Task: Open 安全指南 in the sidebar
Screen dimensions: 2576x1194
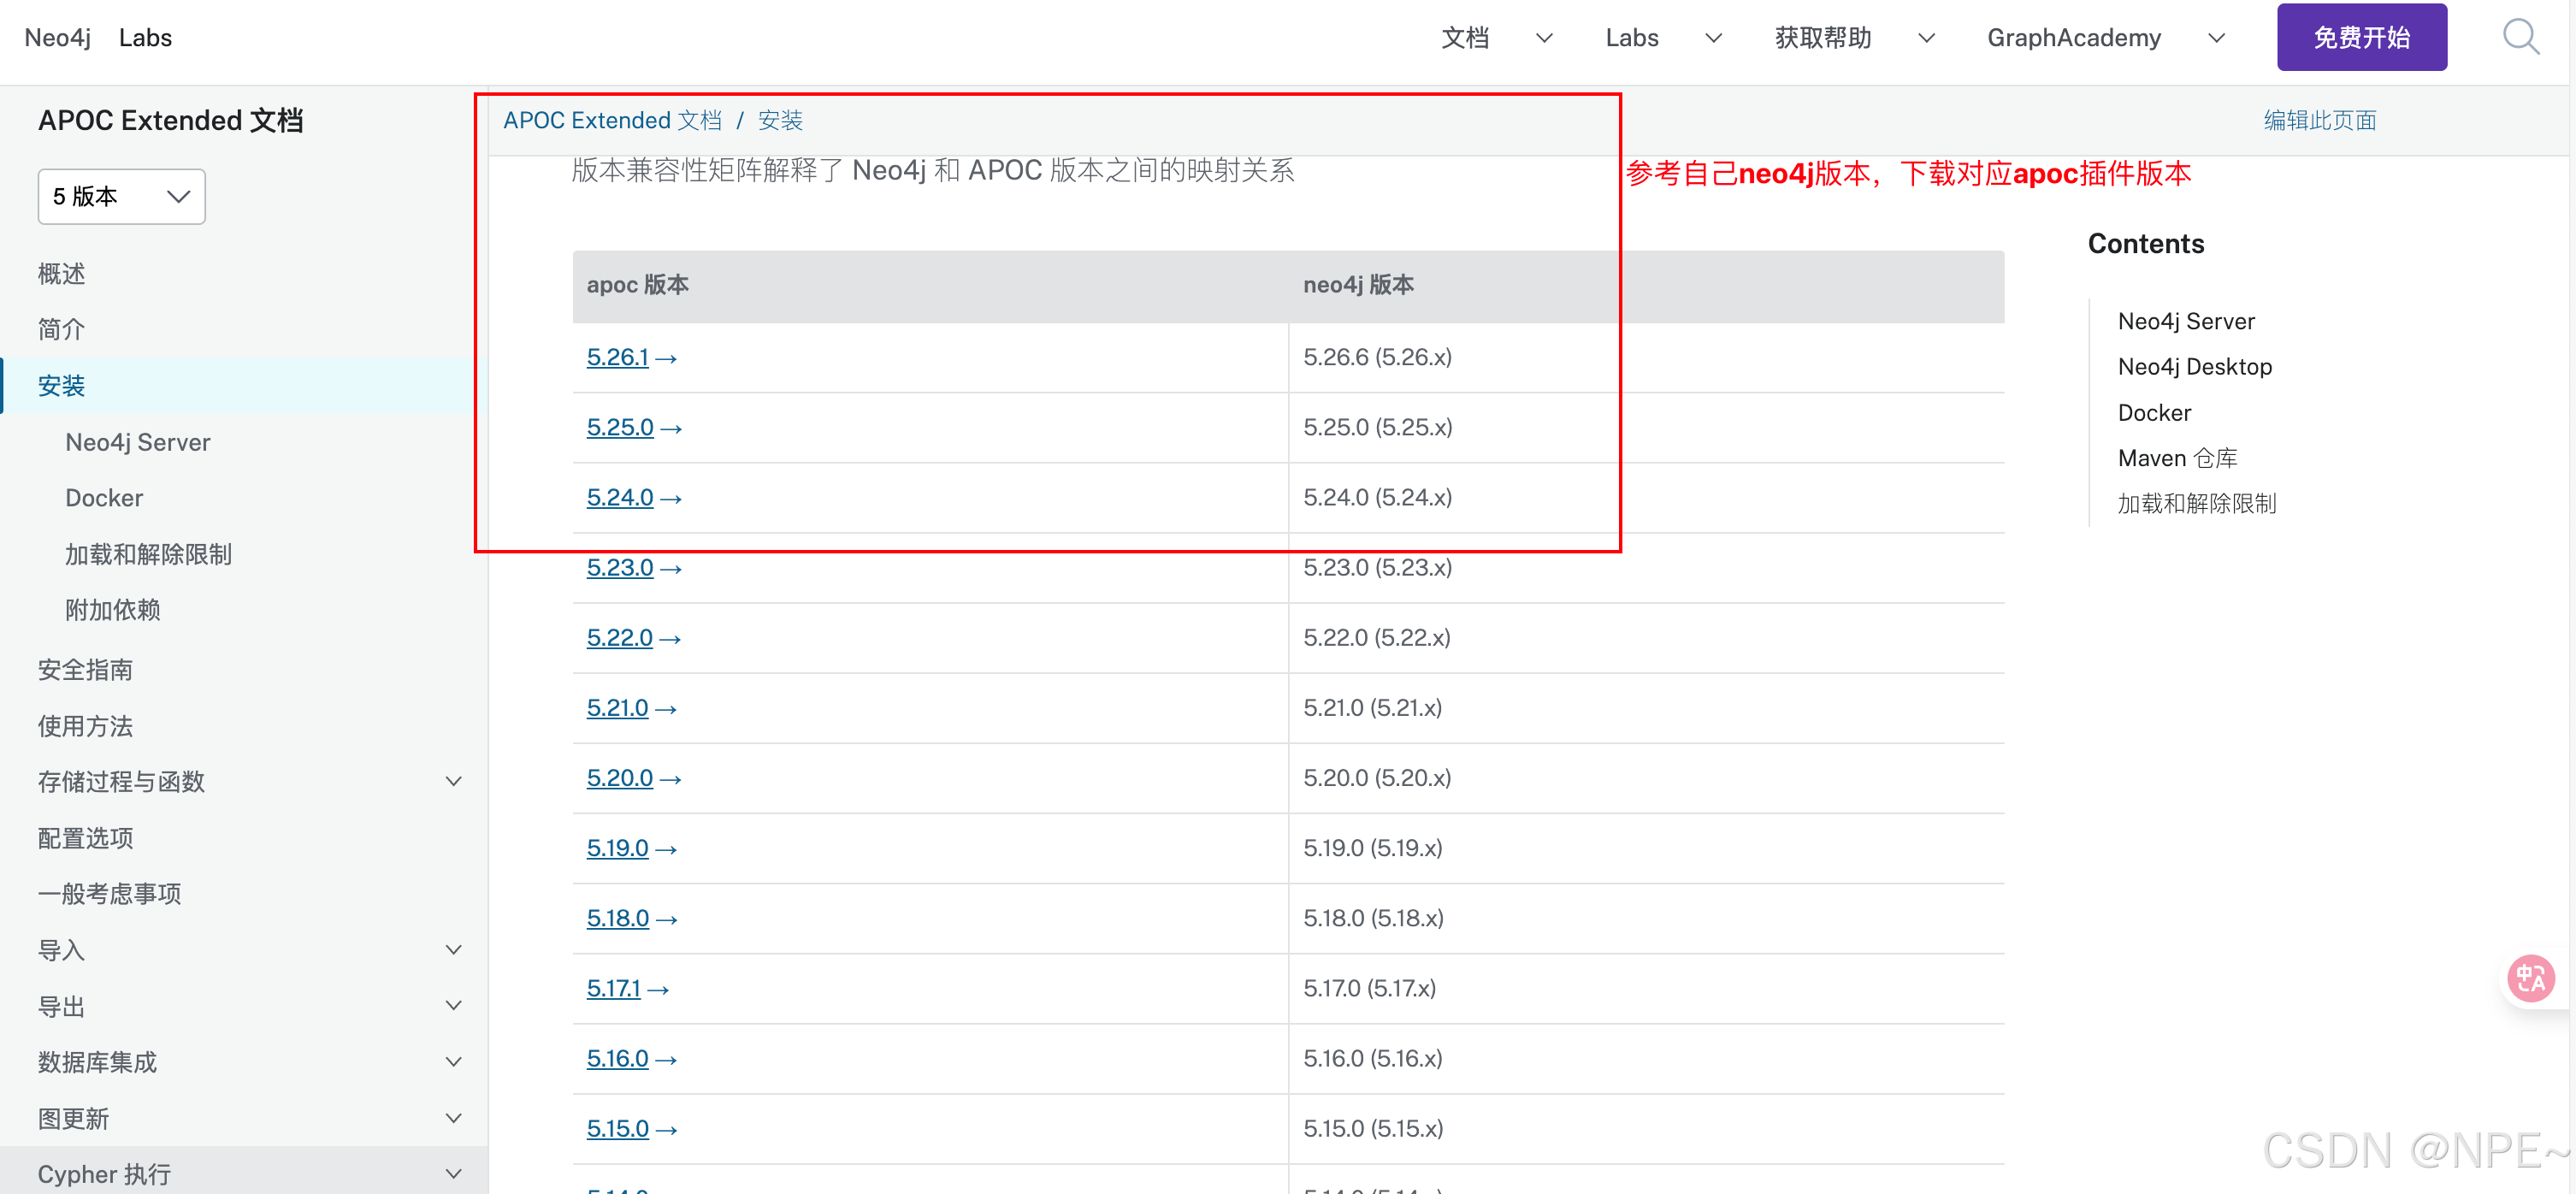Action: pyautogui.click(x=85, y=669)
